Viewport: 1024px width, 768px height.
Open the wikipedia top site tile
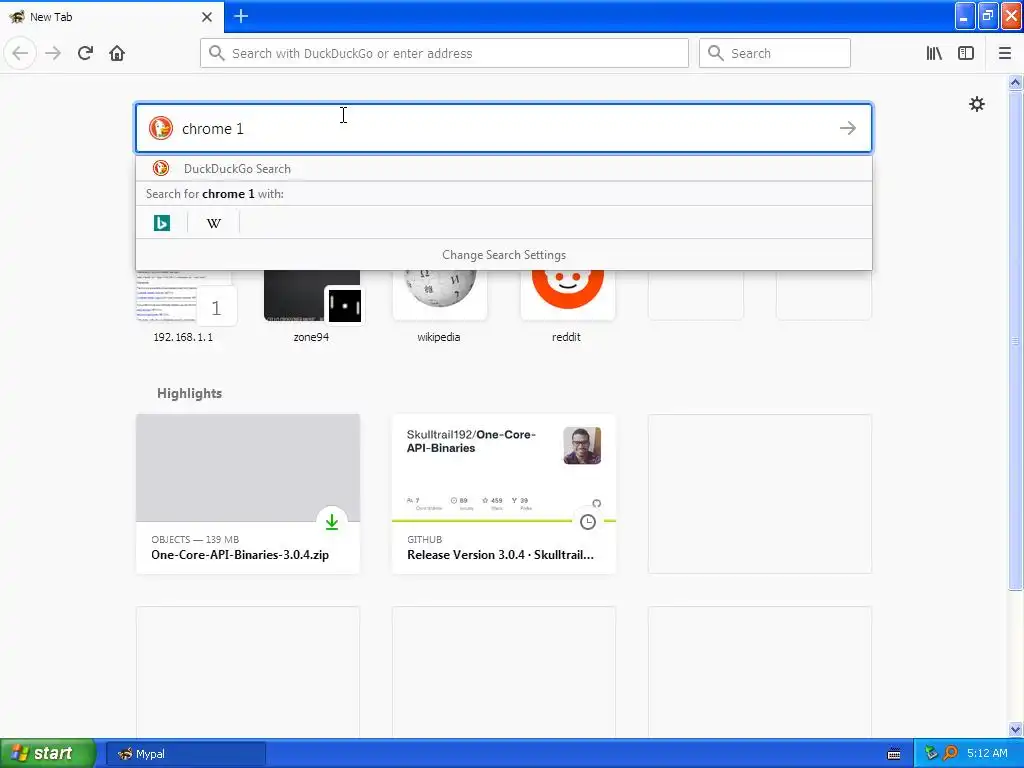point(440,306)
